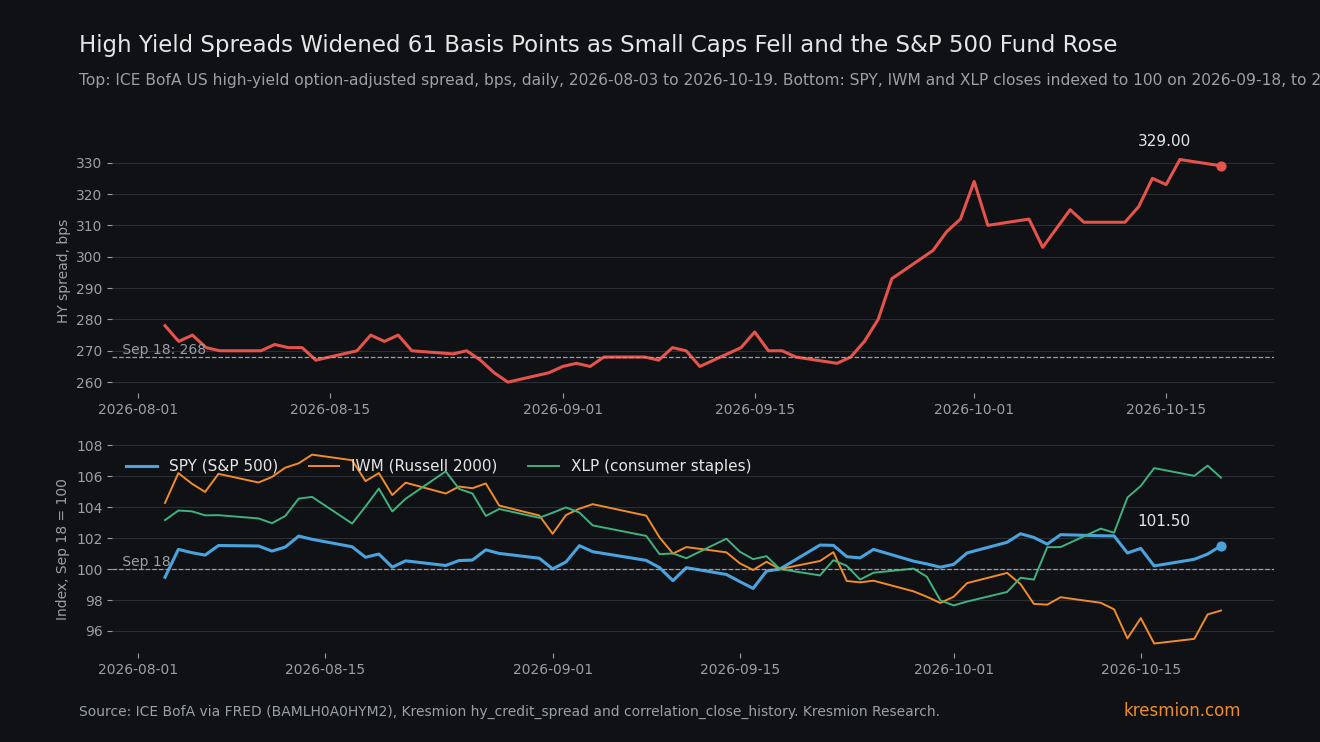
Task: Click the 'HY spread, bps' axis title
Action: pyautogui.click(x=63, y=271)
